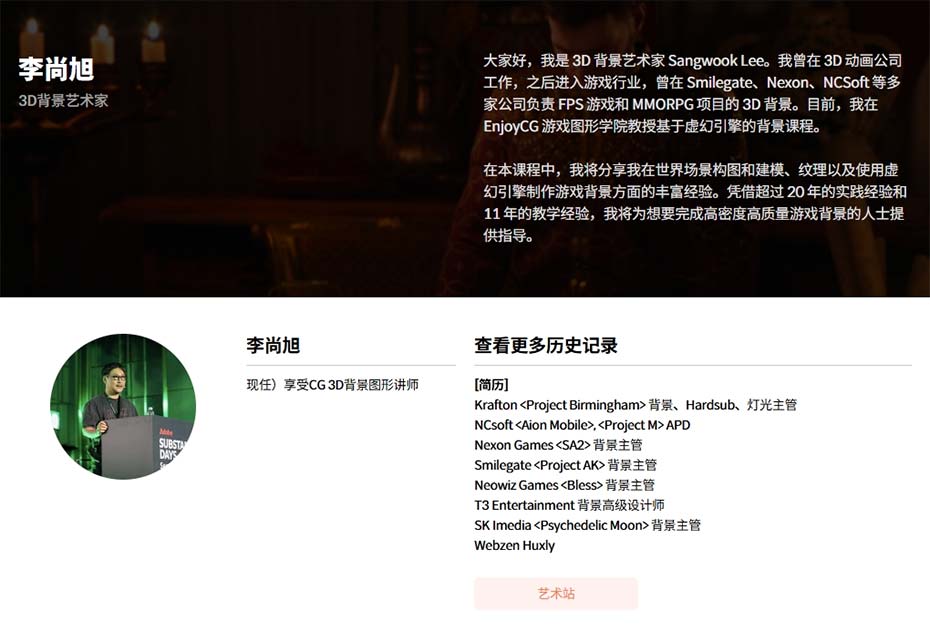This screenshot has height=644, width=930.
Task: Select the Neowiz Games Bless entry
Action: coord(564,485)
